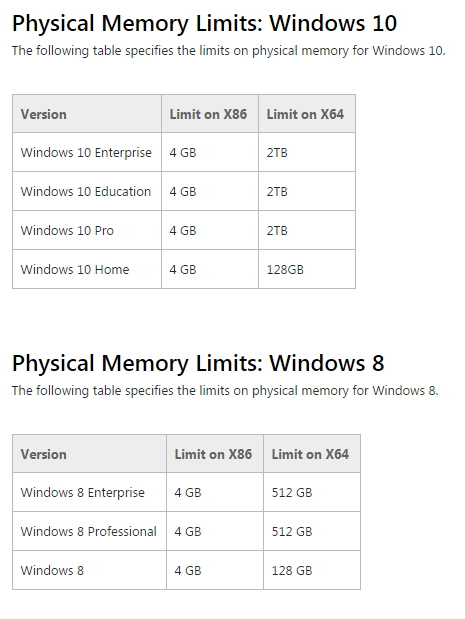Select the Version header in Windows 10 table
Screen dimensions: 465x619
(87, 114)
